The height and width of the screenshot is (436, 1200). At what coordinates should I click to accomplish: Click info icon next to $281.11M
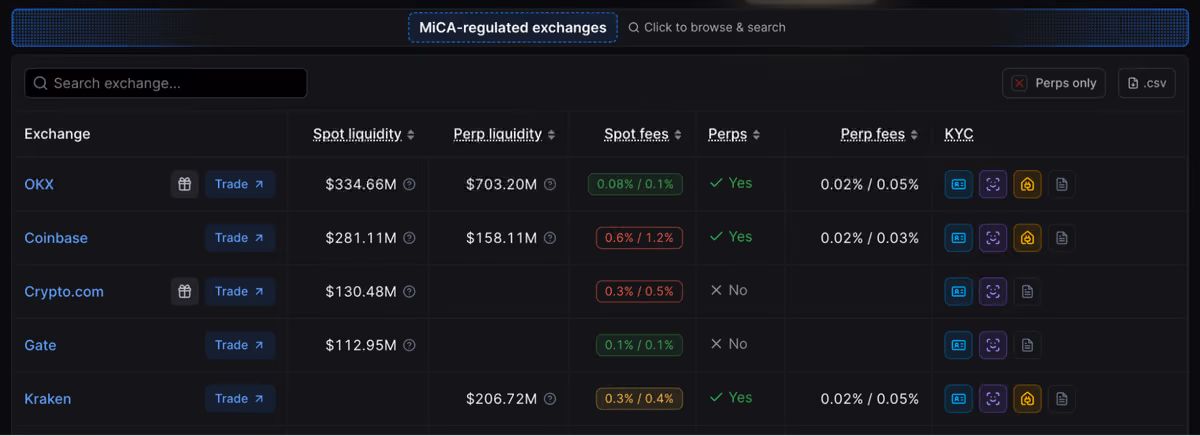(x=409, y=238)
